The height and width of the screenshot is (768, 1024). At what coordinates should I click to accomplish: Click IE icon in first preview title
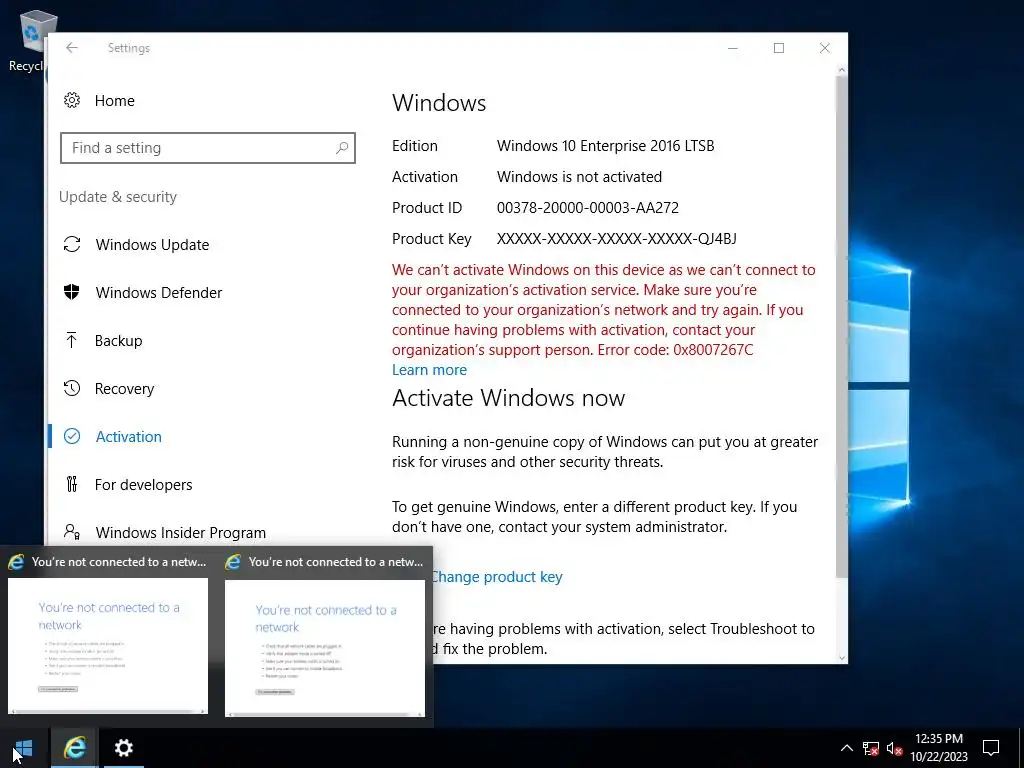[x=16, y=562]
